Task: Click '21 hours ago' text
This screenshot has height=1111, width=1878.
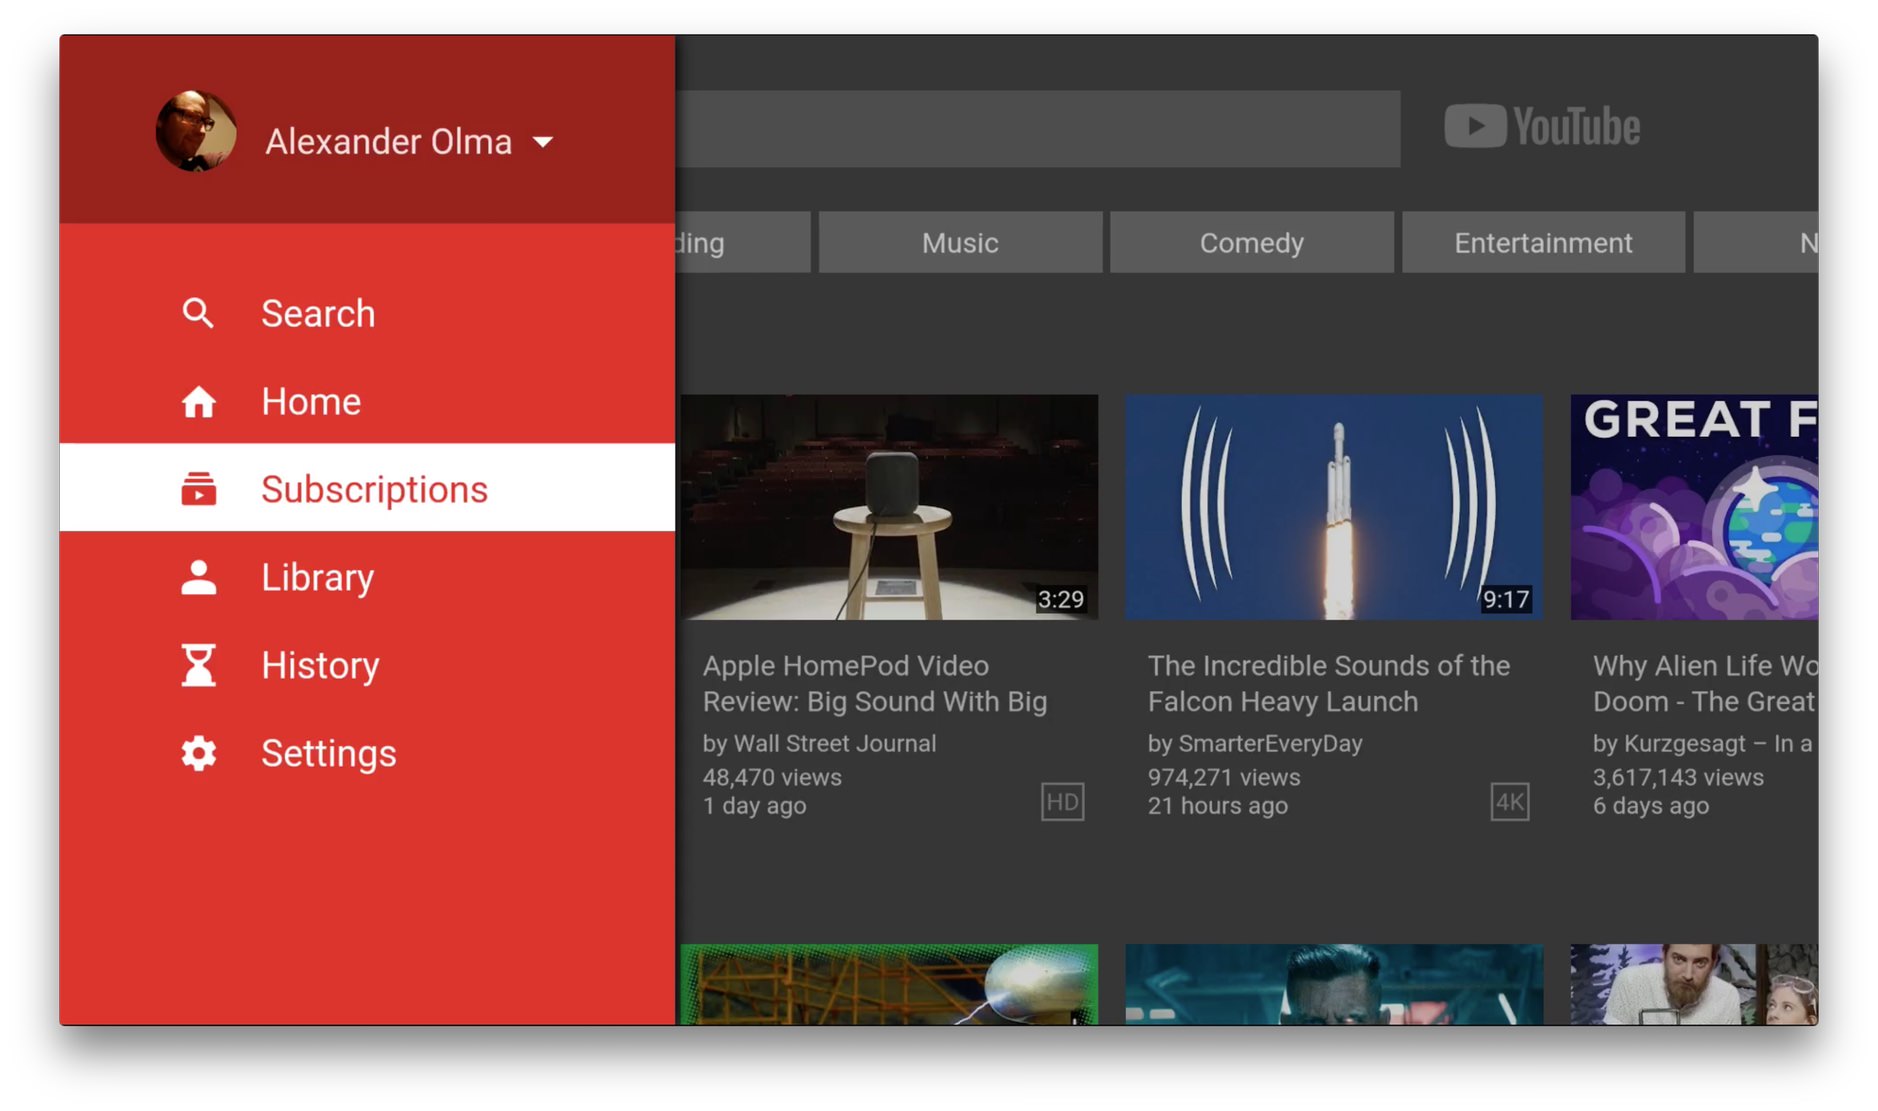Action: point(1218,806)
